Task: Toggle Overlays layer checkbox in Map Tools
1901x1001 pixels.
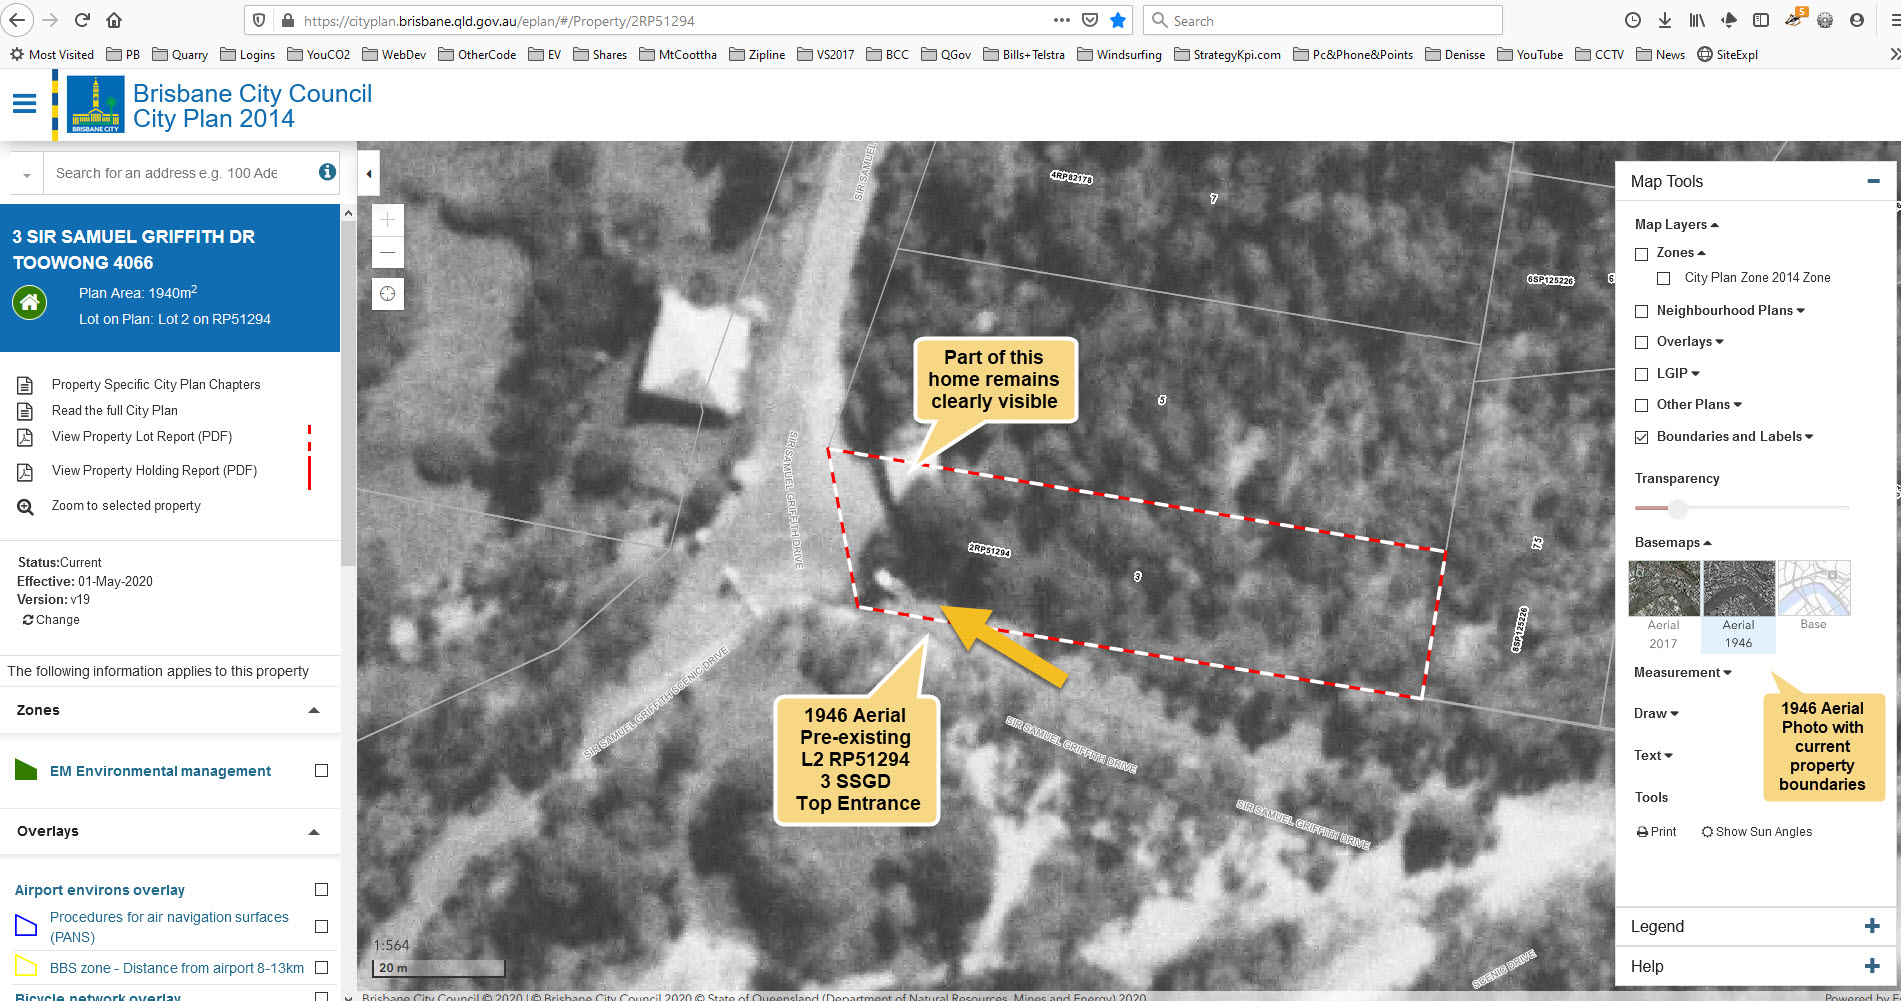Action: click(x=1641, y=343)
